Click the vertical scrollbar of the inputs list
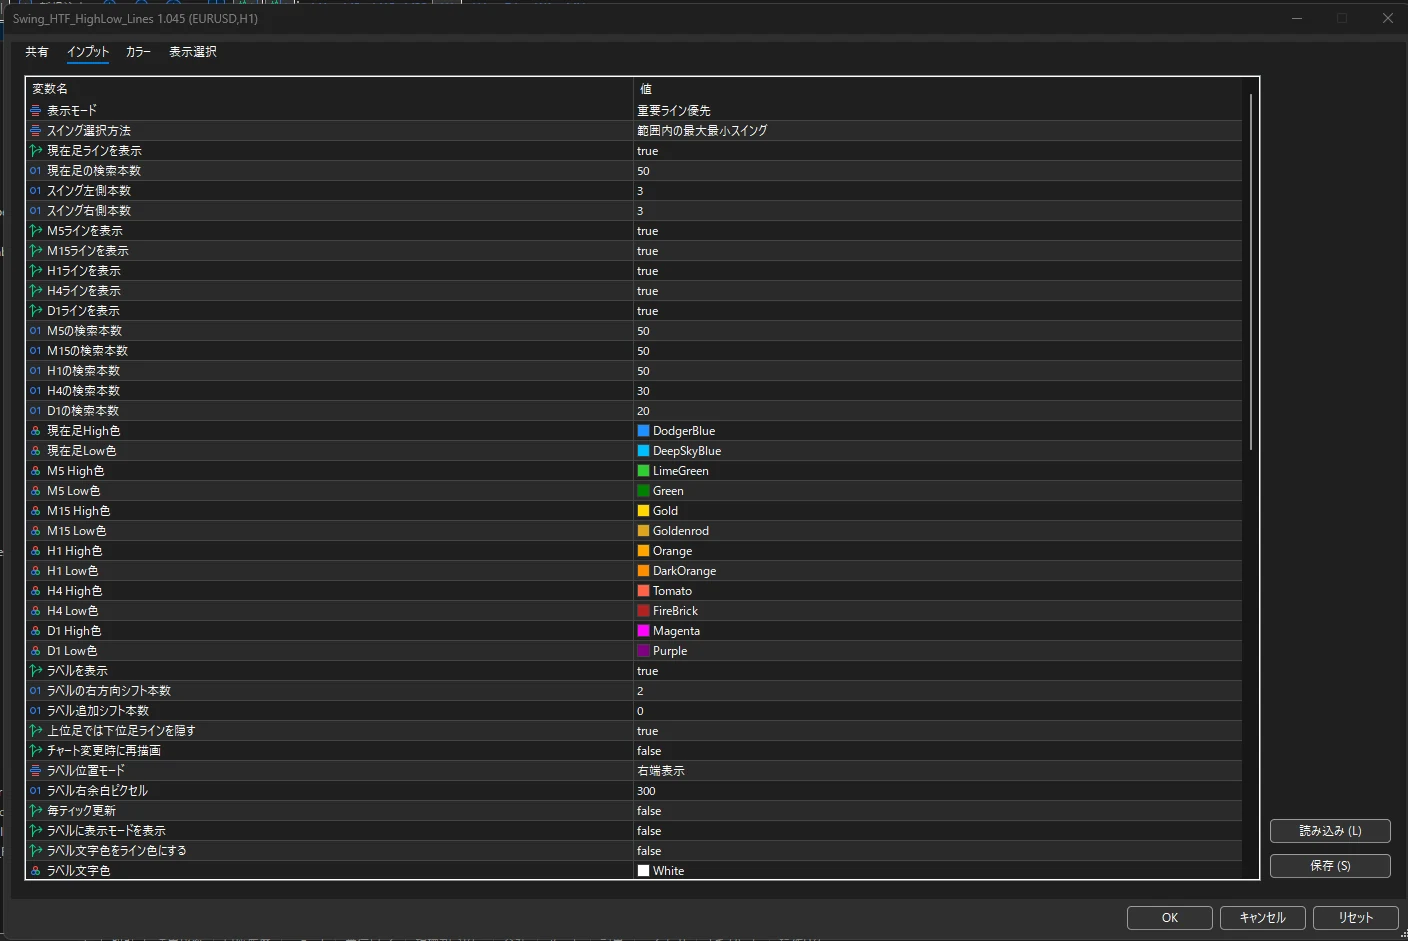This screenshot has height=941, width=1408. point(1250,272)
